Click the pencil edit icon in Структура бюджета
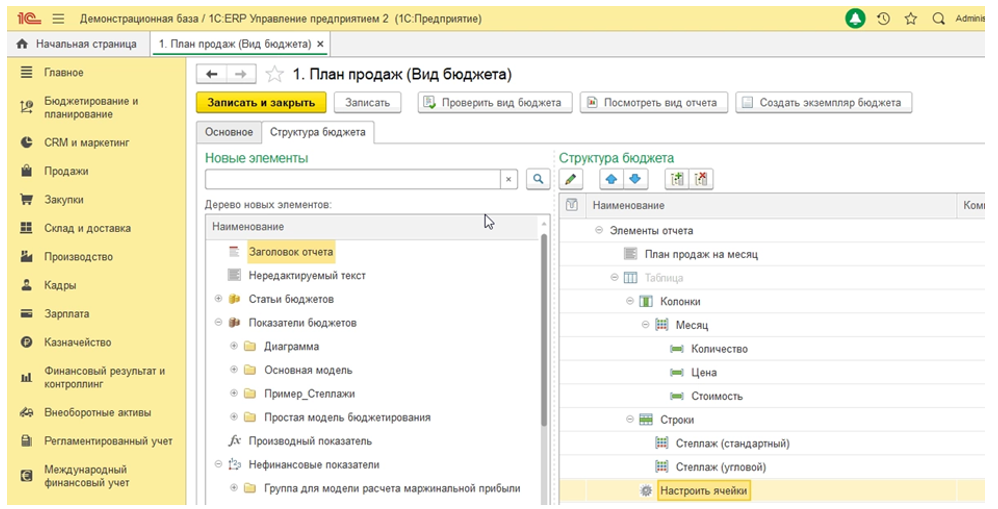The image size is (998, 509). tap(571, 179)
